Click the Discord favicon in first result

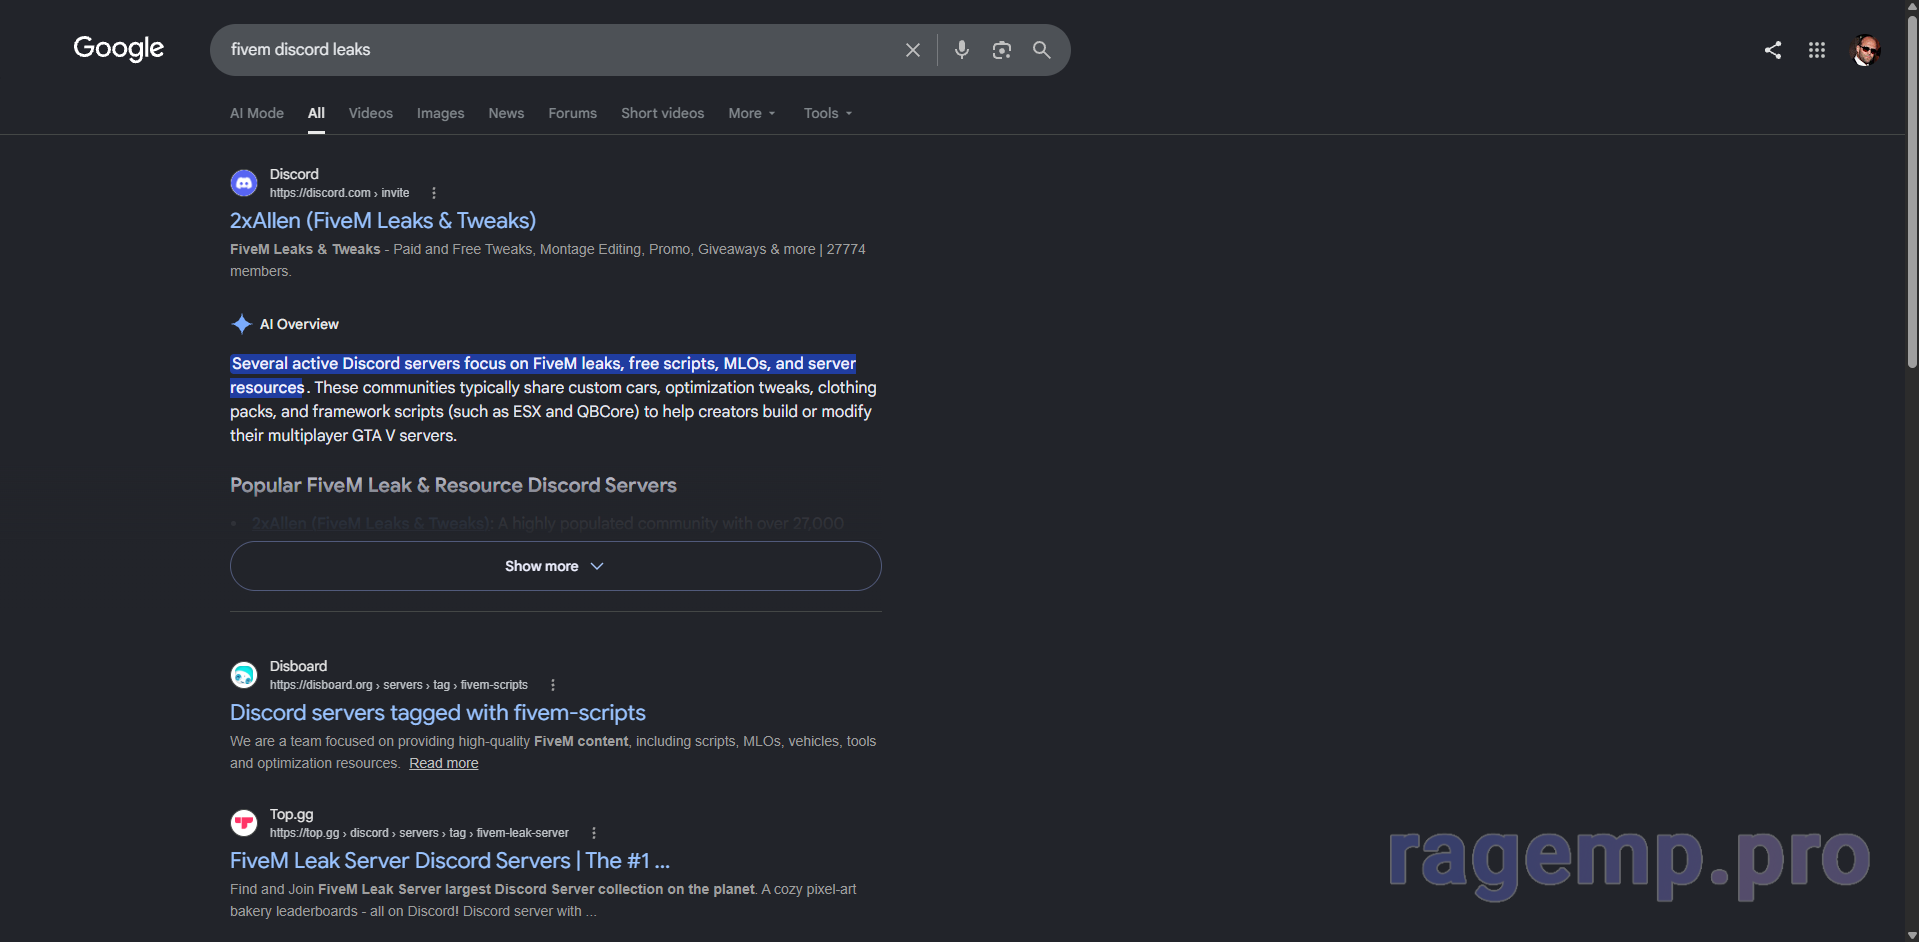point(244,183)
